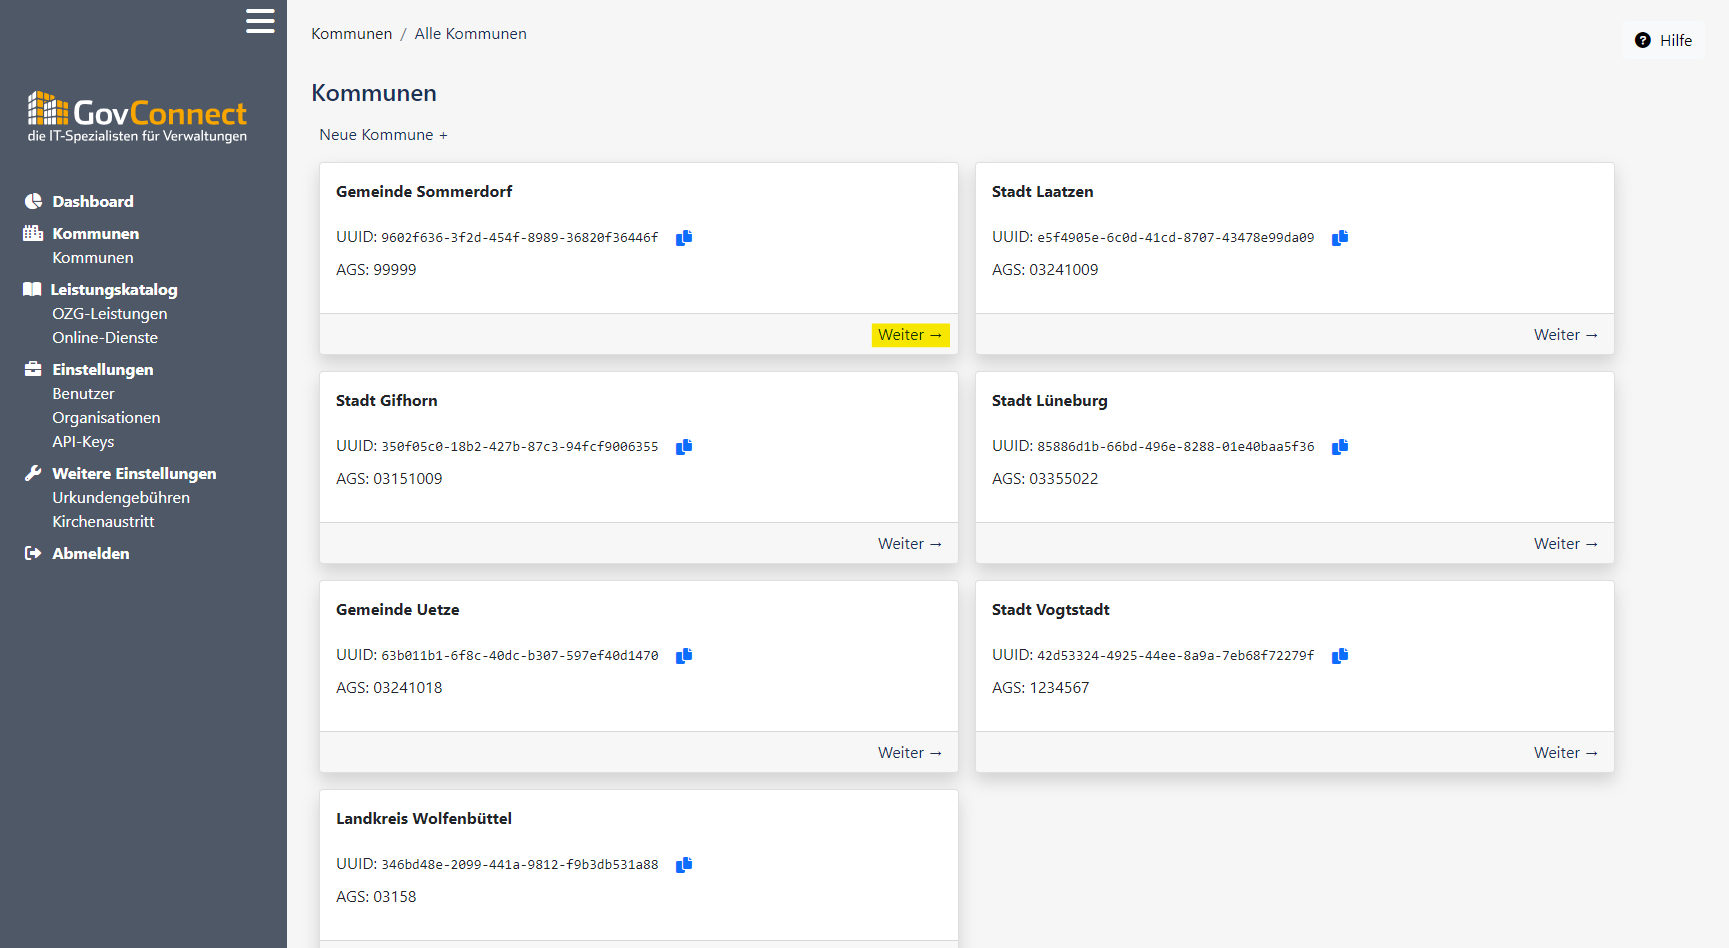
Task: Click Kommunen breadcrumb link
Action: pyautogui.click(x=351, y=33)
